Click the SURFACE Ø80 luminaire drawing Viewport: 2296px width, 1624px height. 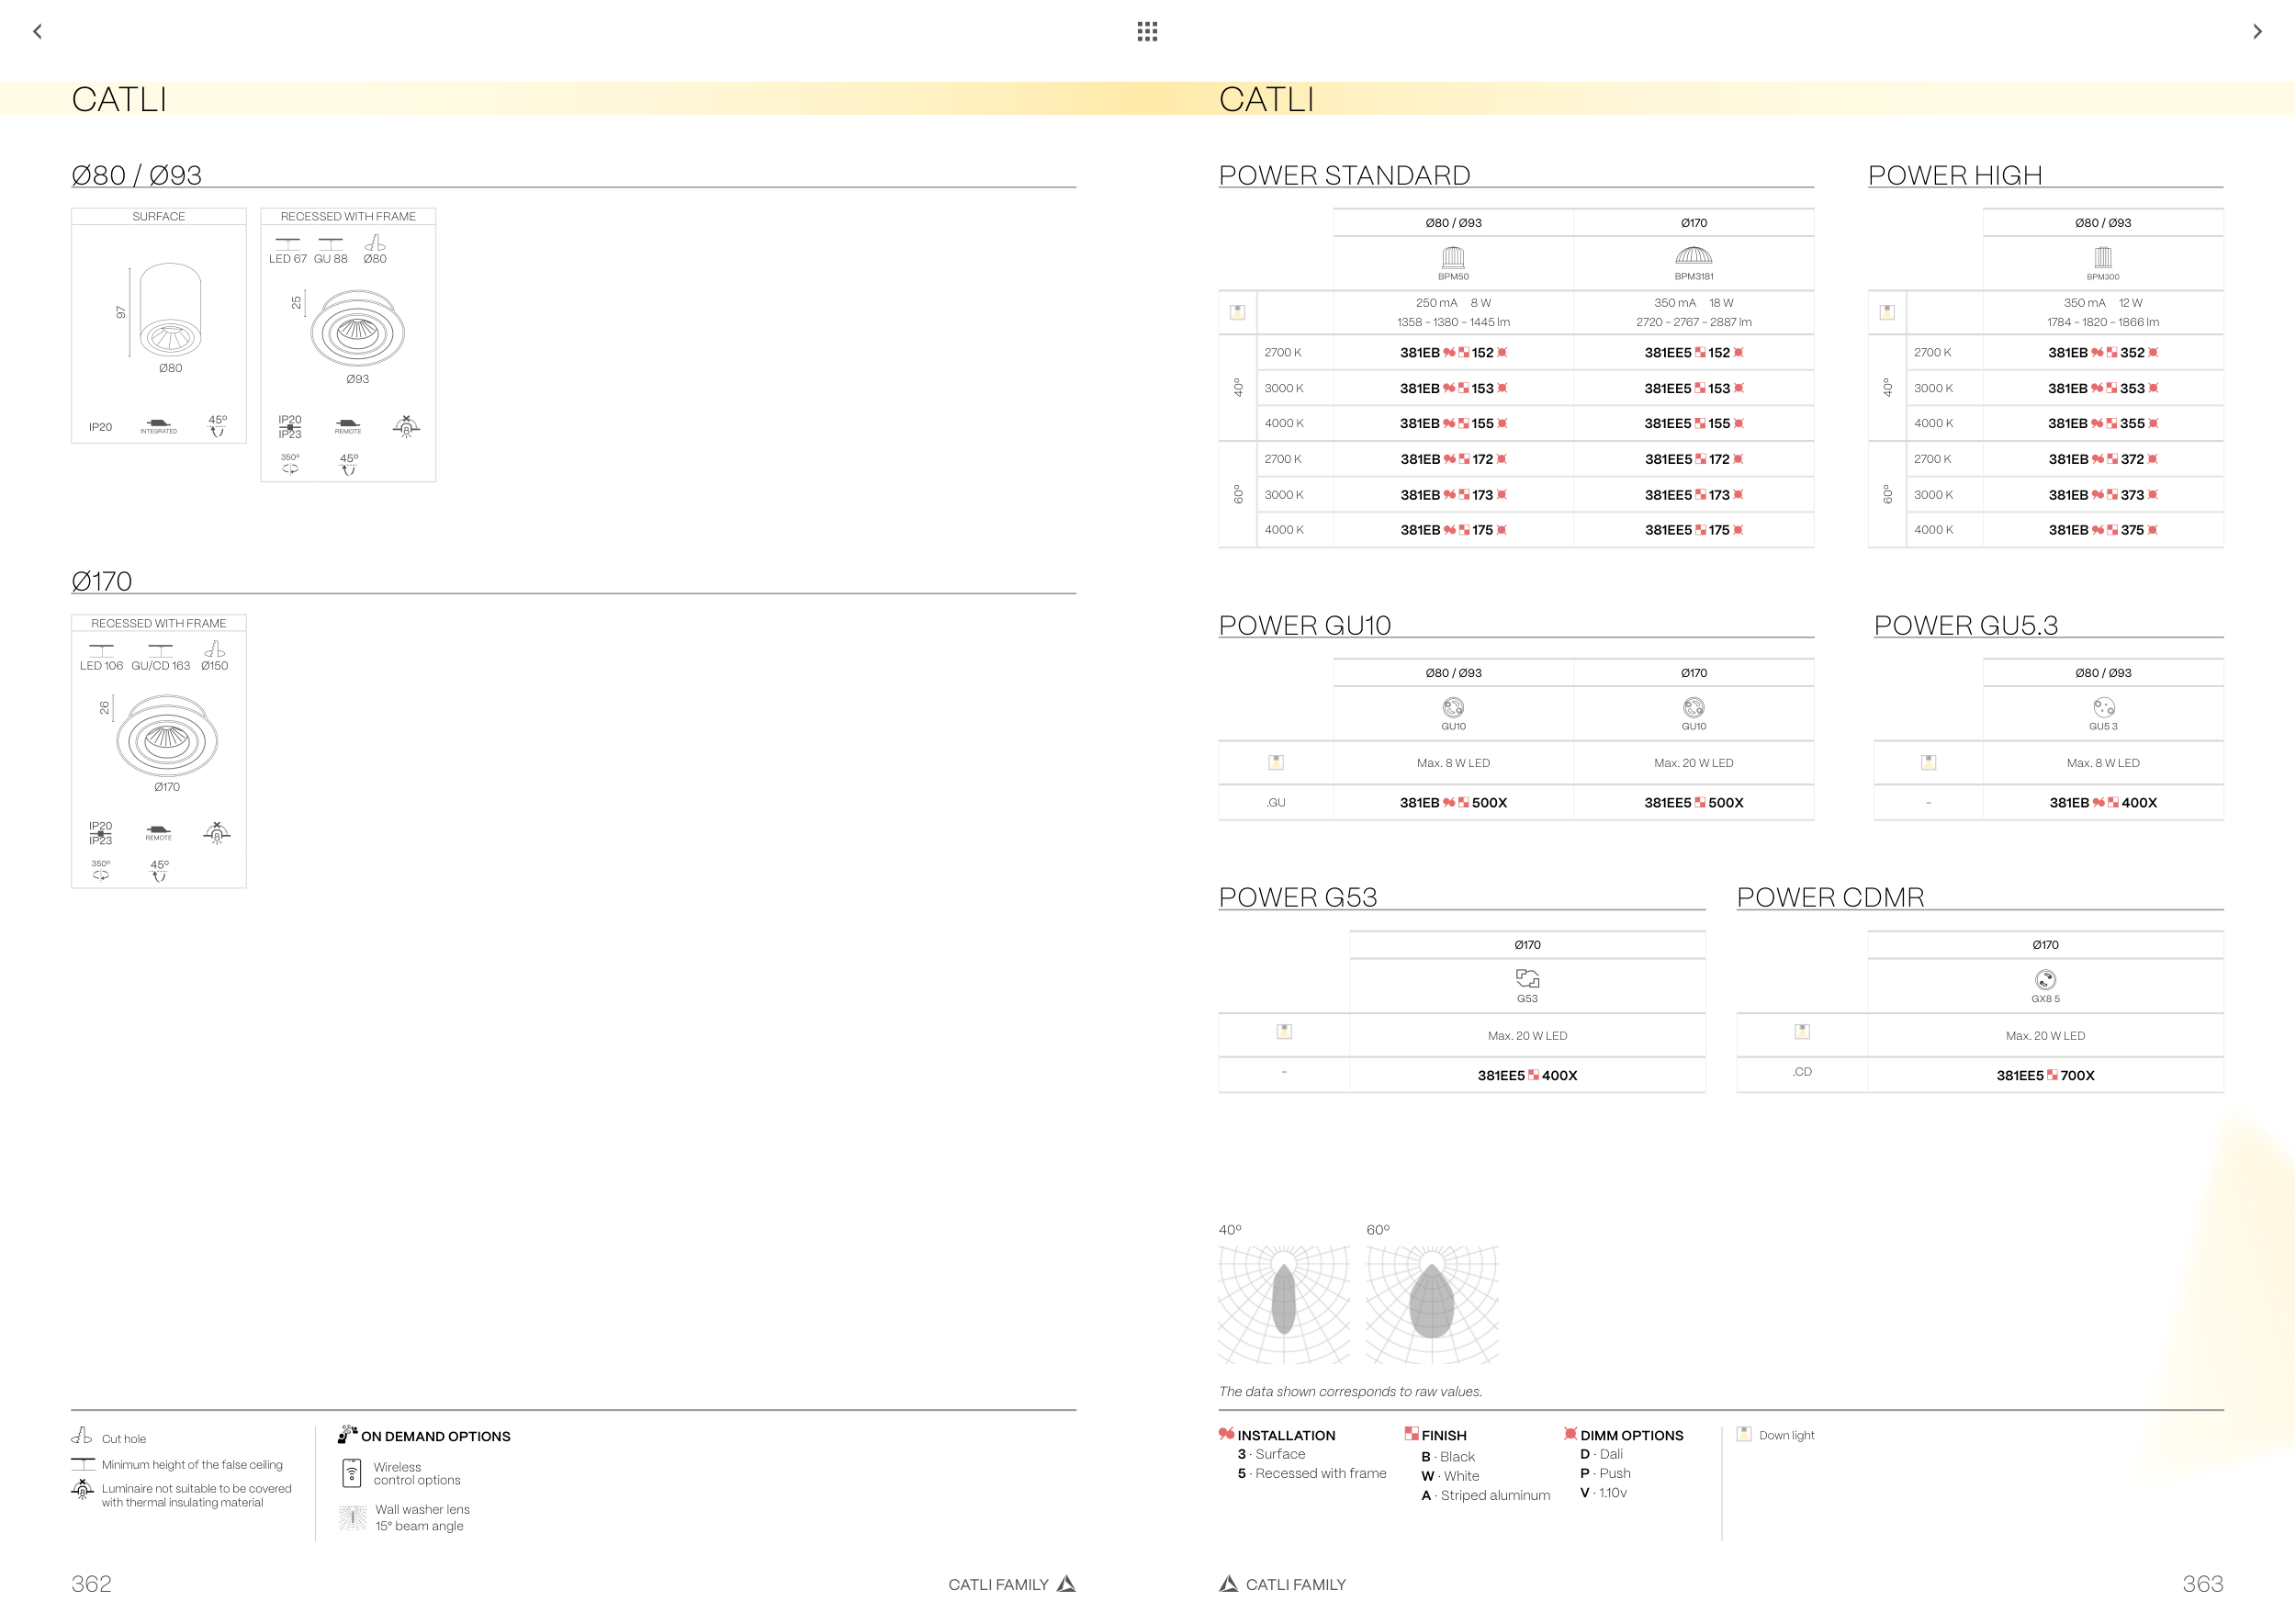(x=169, y=311)
